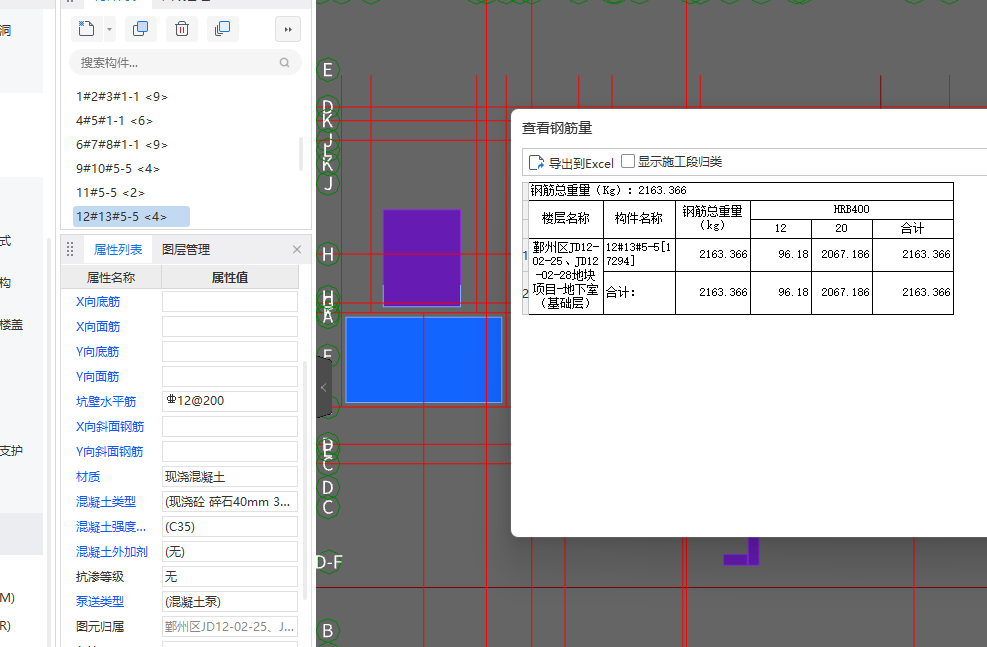Click the X向底筋 property name link
987x647 pixels.
click(98, 301)
